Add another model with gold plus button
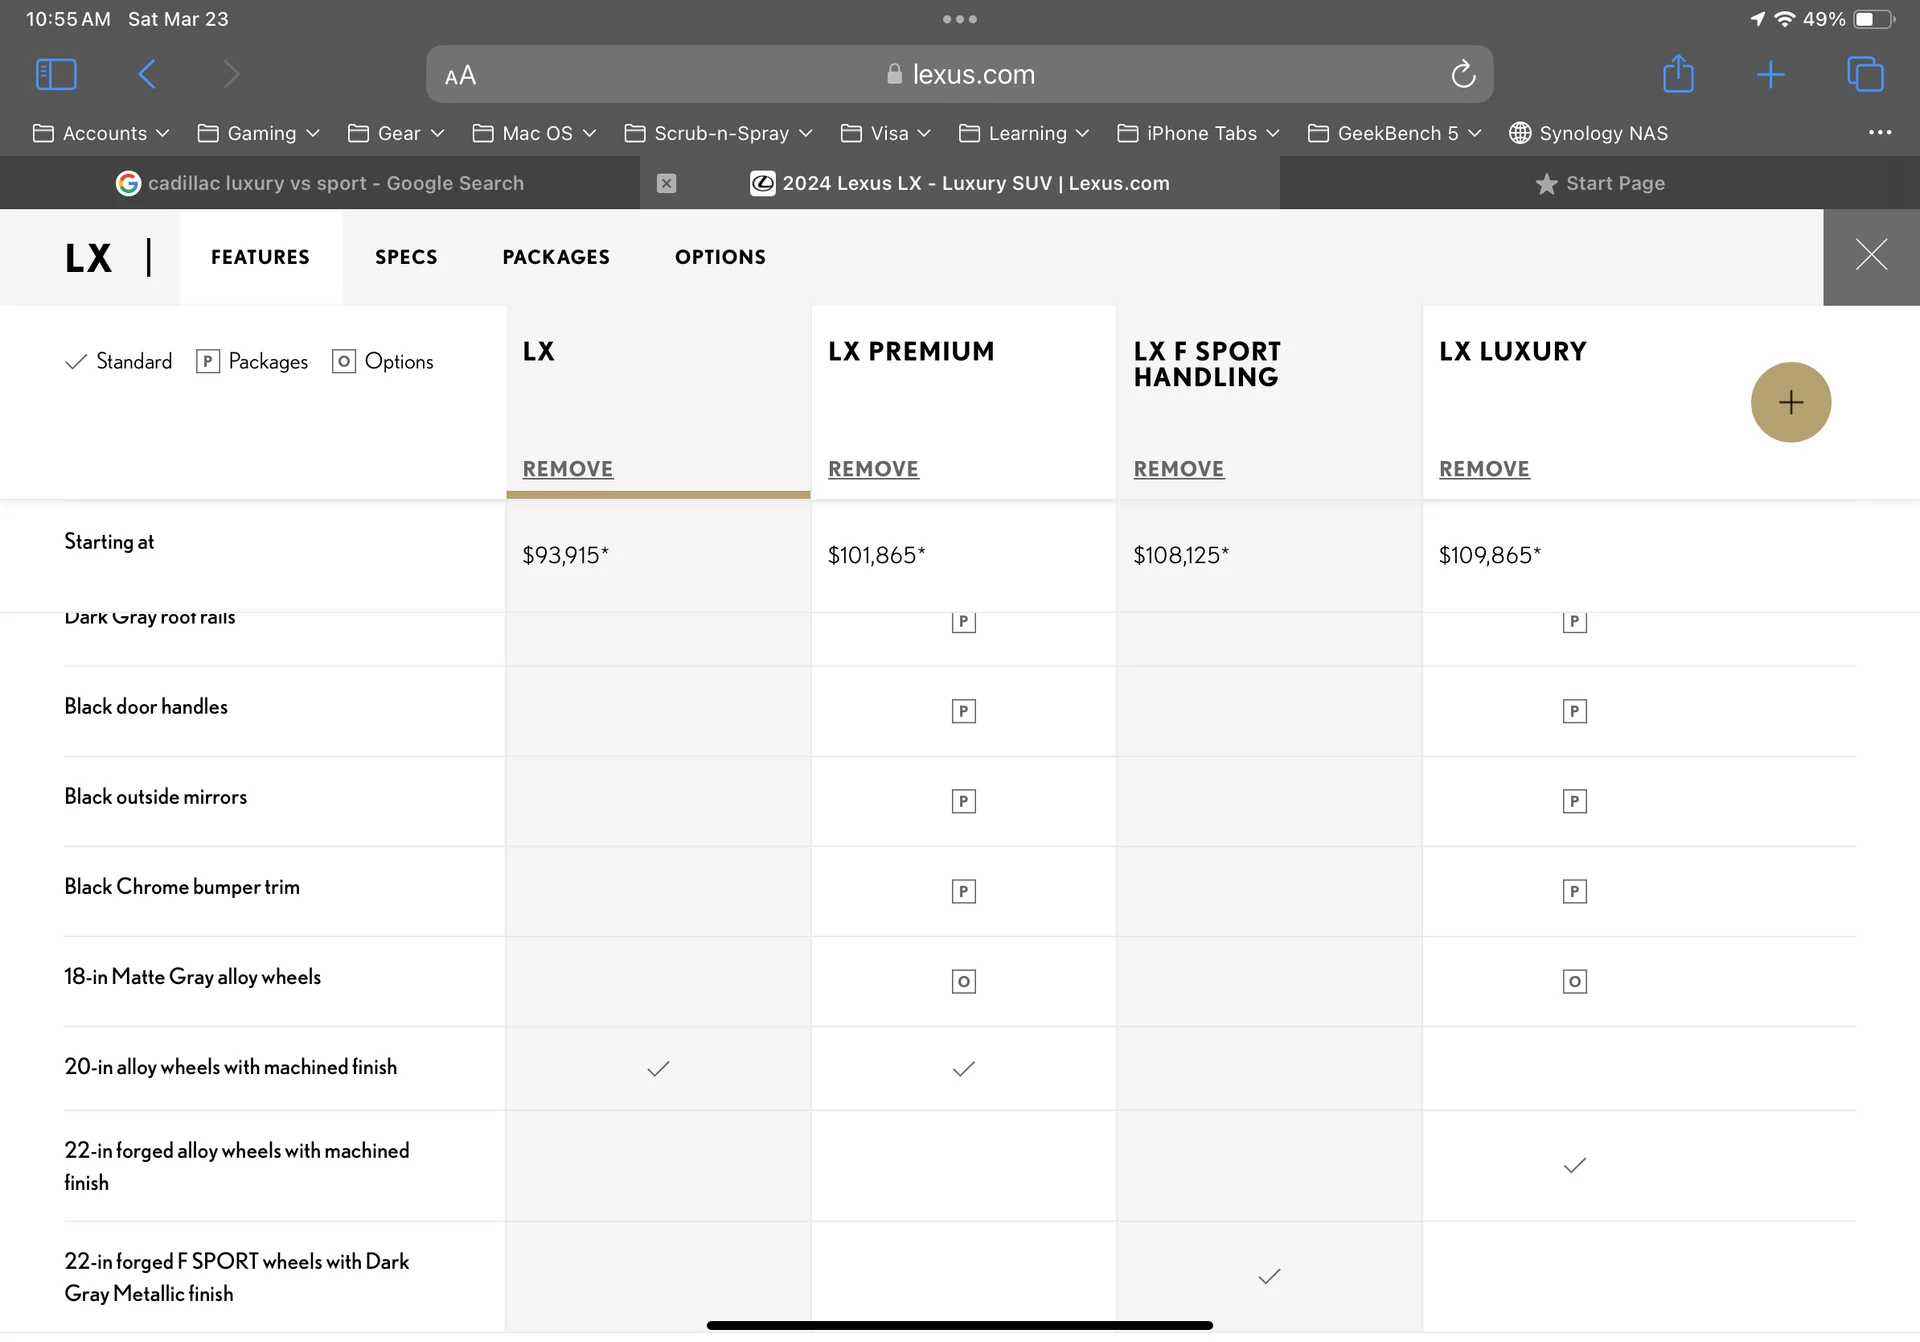The width and height of the screenshot is (1920, 1342). pyautogui.click(x=1790, y=402)
